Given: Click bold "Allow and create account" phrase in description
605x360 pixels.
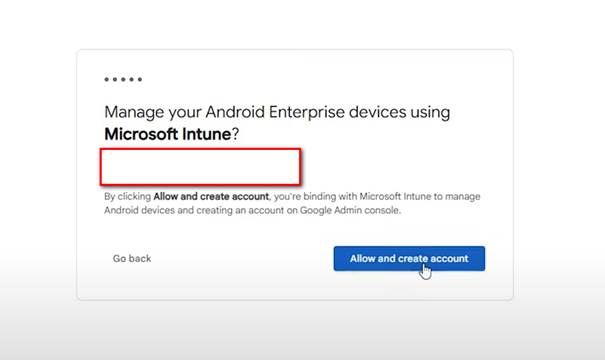Looking at the screenshot, I should 211,196.
